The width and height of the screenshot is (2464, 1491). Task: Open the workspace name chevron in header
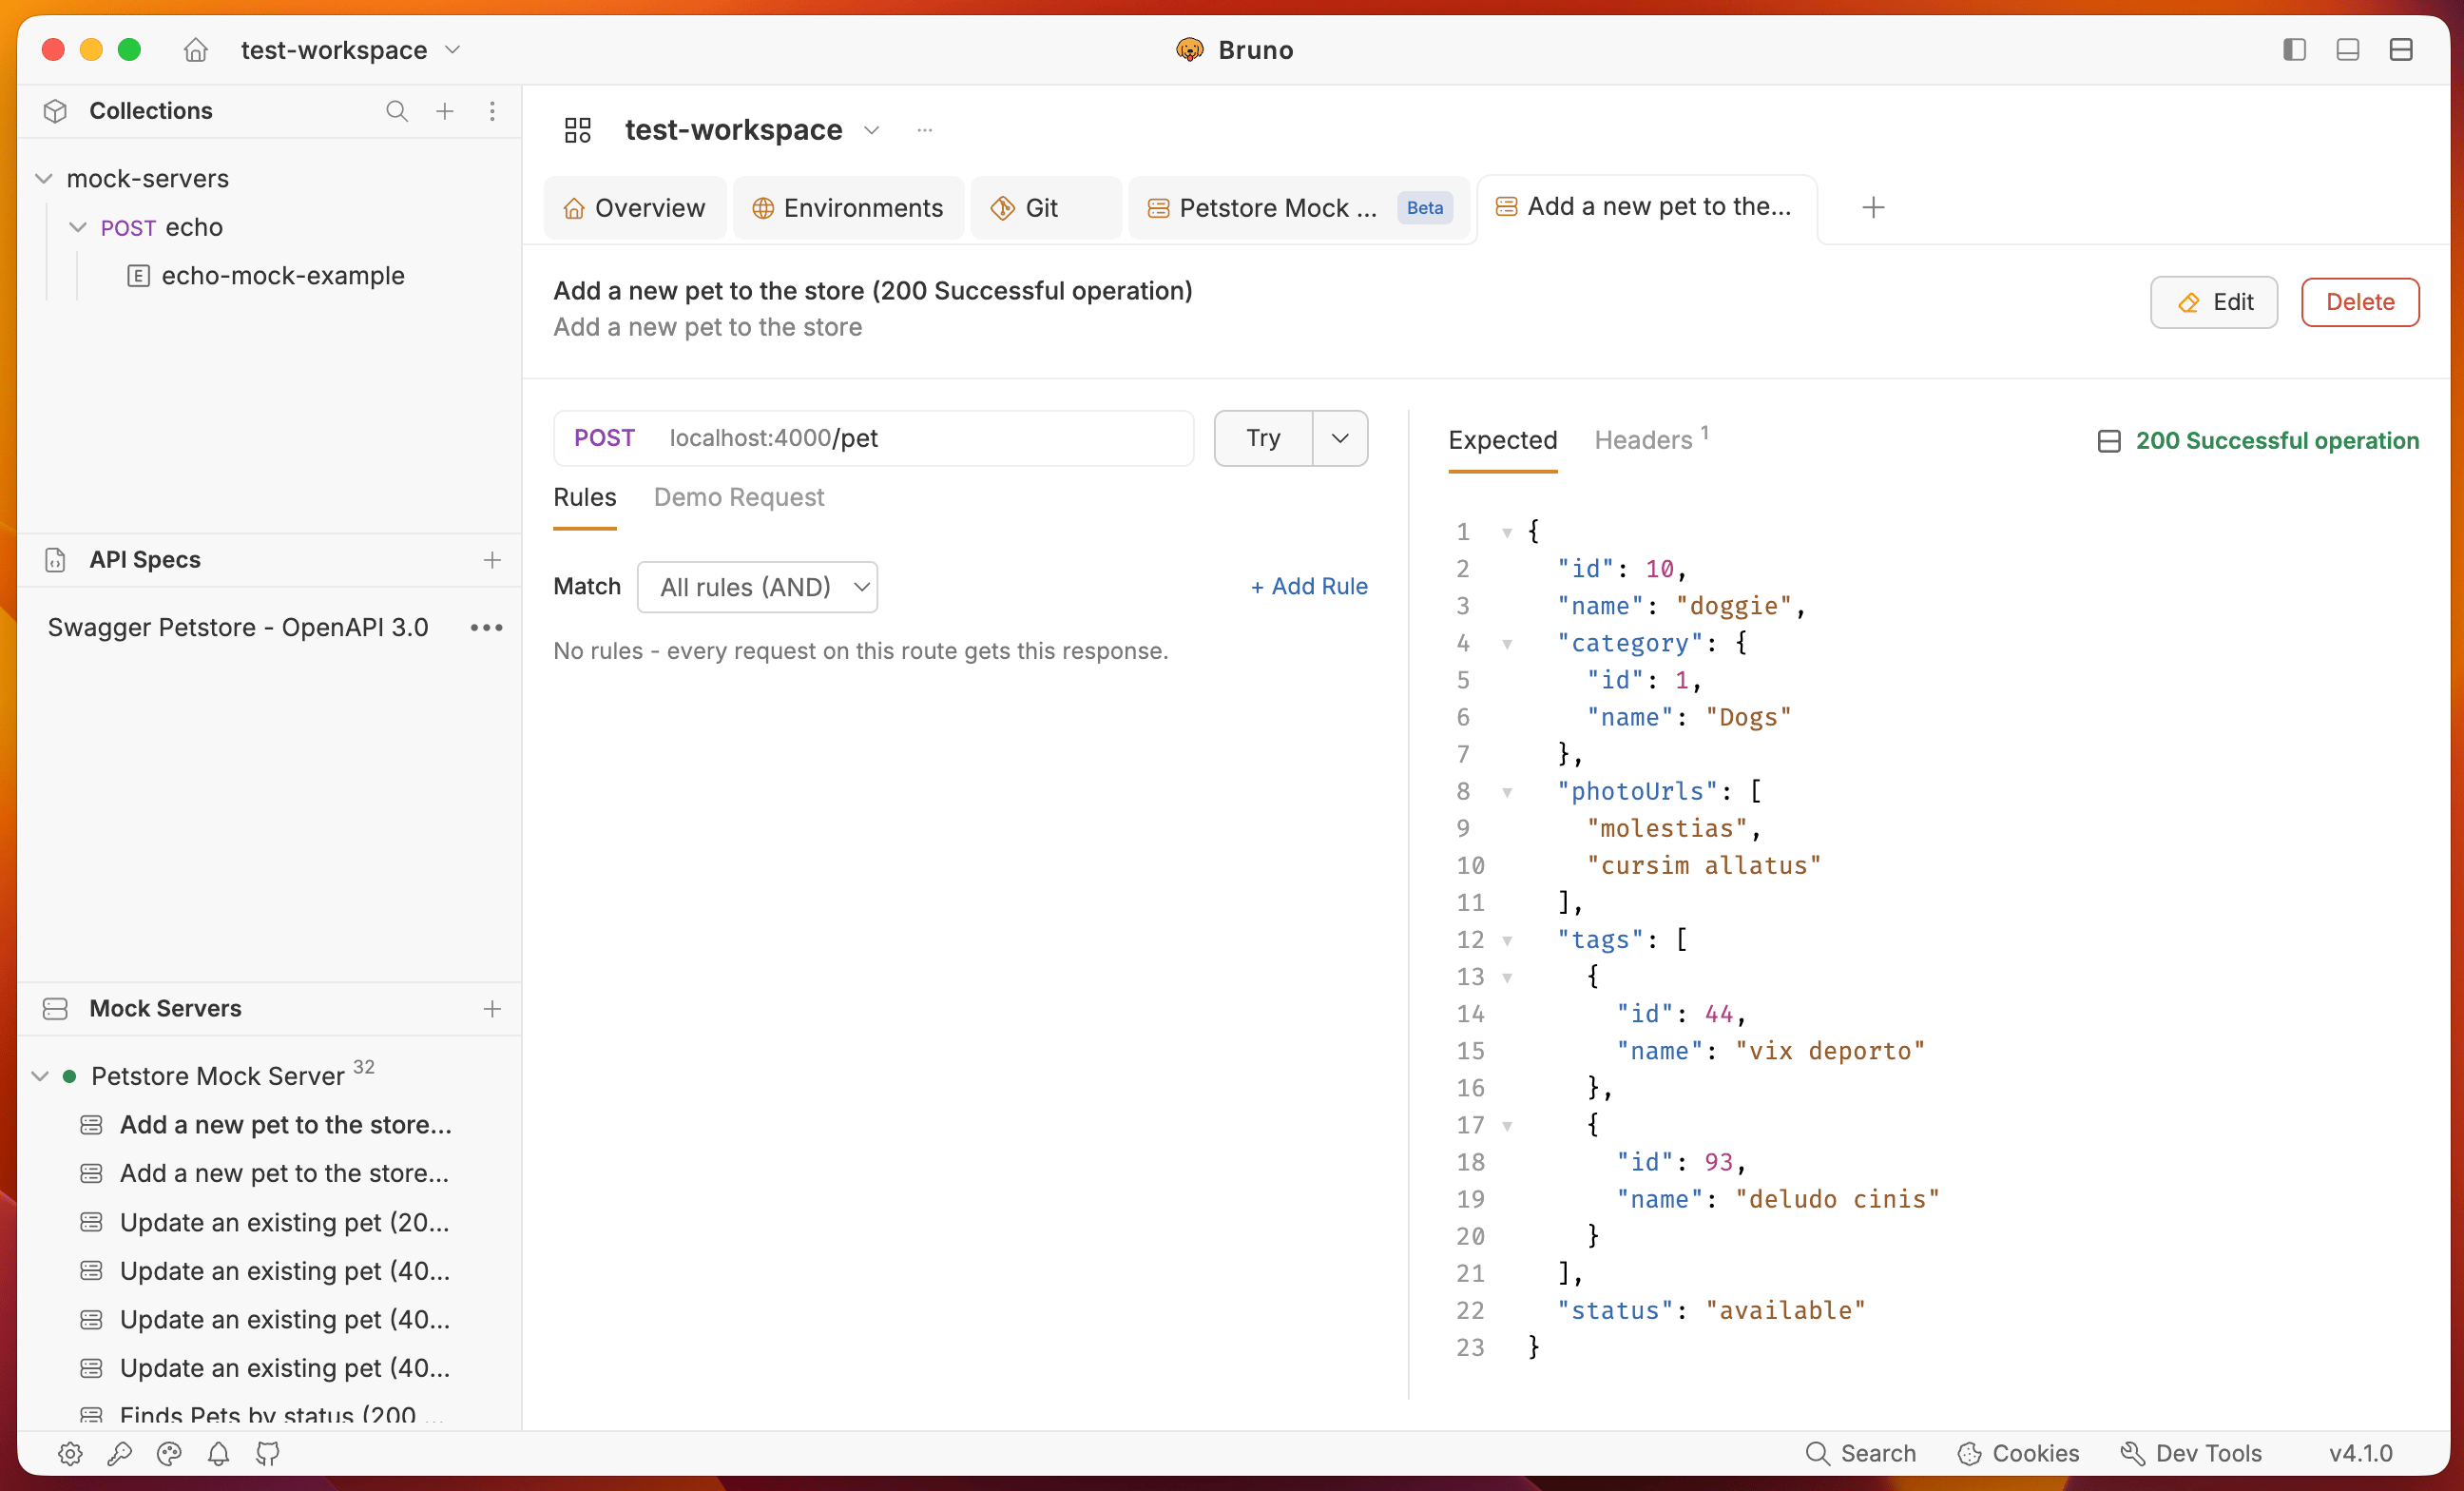pyautogui.click(x=872, y=130)
